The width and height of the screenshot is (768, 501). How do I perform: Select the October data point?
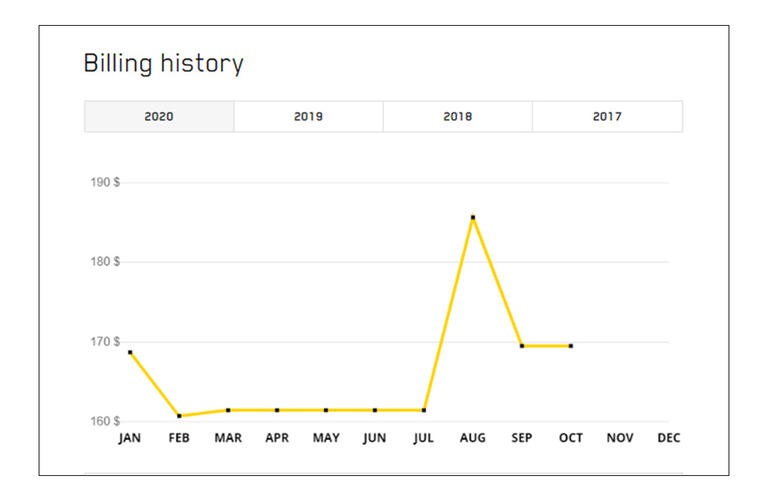click(571, 346)
